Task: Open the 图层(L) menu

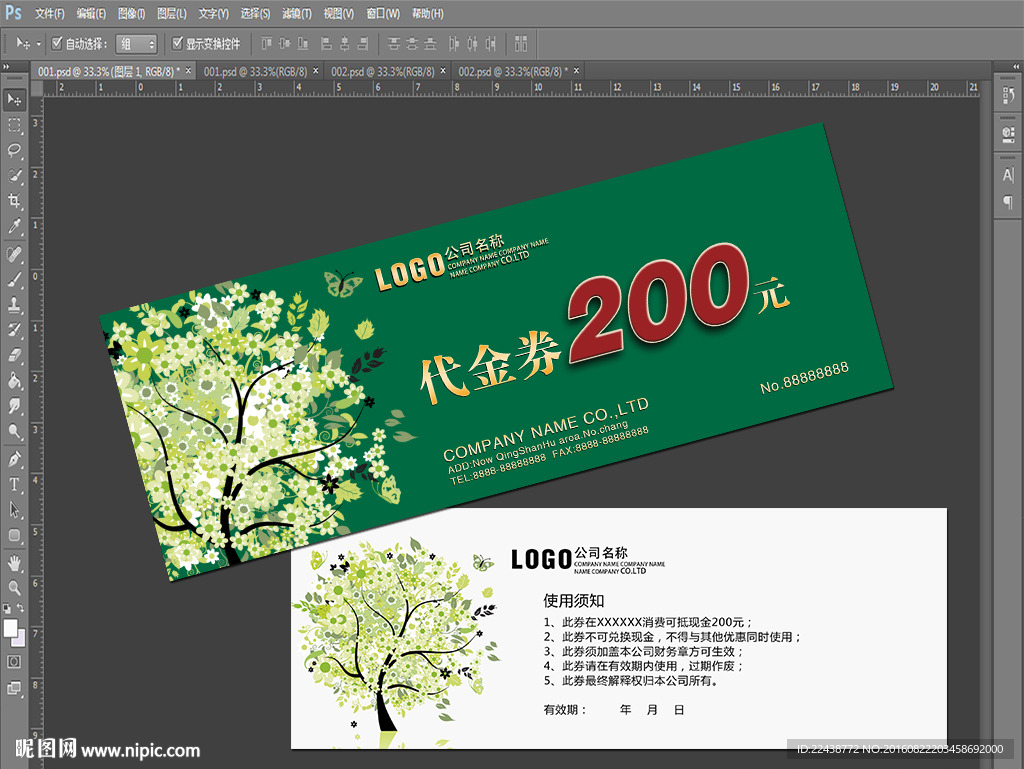Action: pos(171,13)
